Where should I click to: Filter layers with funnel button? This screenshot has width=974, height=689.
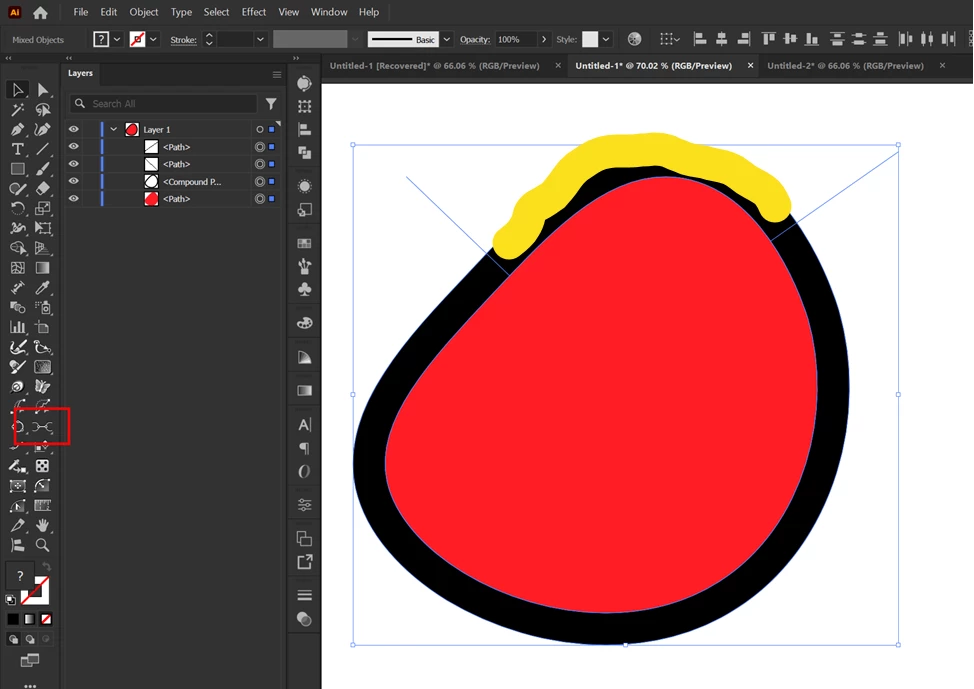(271, 103)
